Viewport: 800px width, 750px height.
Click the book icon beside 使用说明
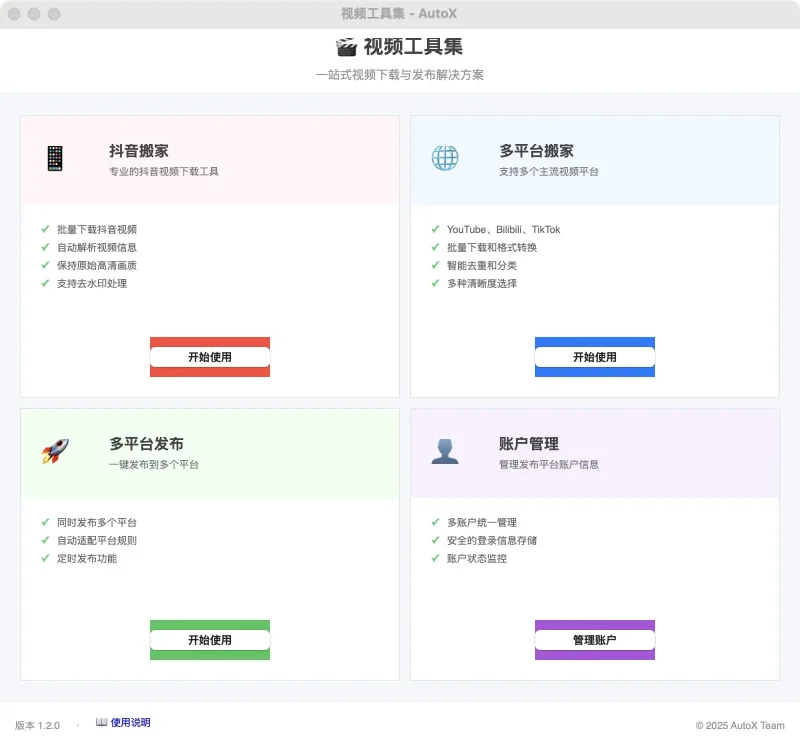(x=102, y=722)
